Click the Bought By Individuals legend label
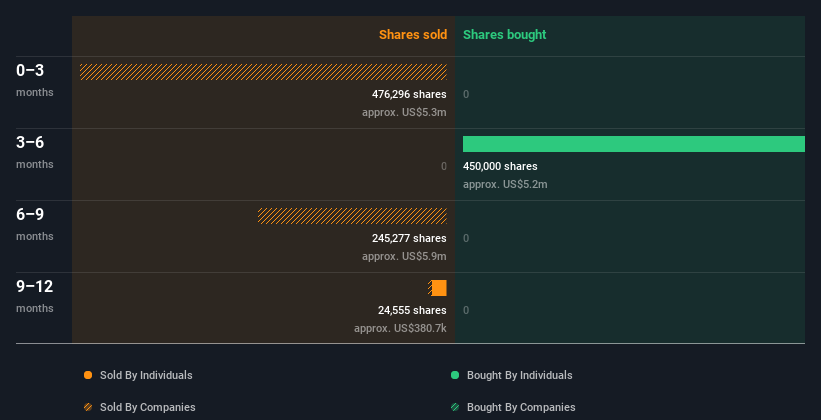Viewport: 821px width, 420px height. [x=519, y=375]
